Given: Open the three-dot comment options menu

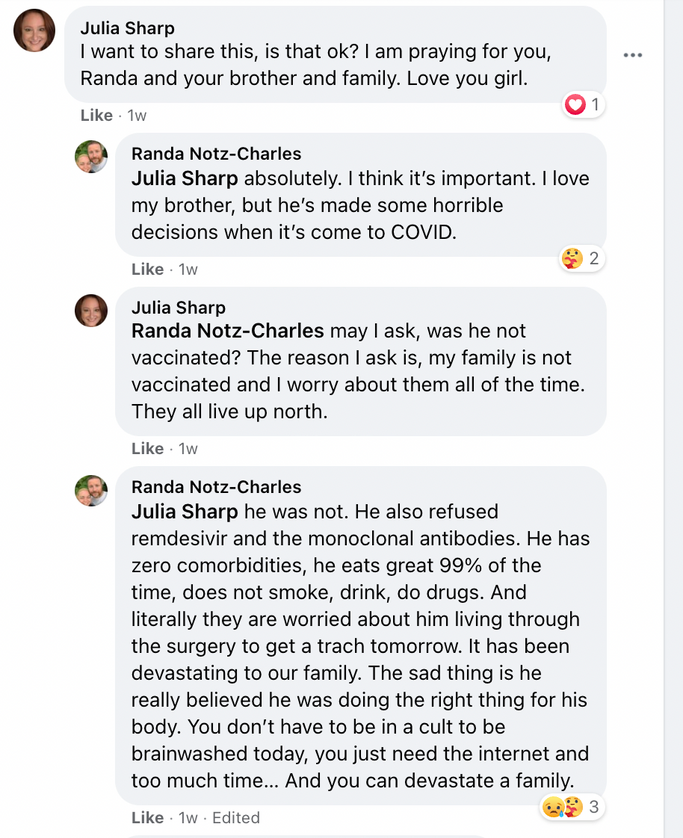Looking at the screenshot, I should pyautogui.click(x=632, y=55).
